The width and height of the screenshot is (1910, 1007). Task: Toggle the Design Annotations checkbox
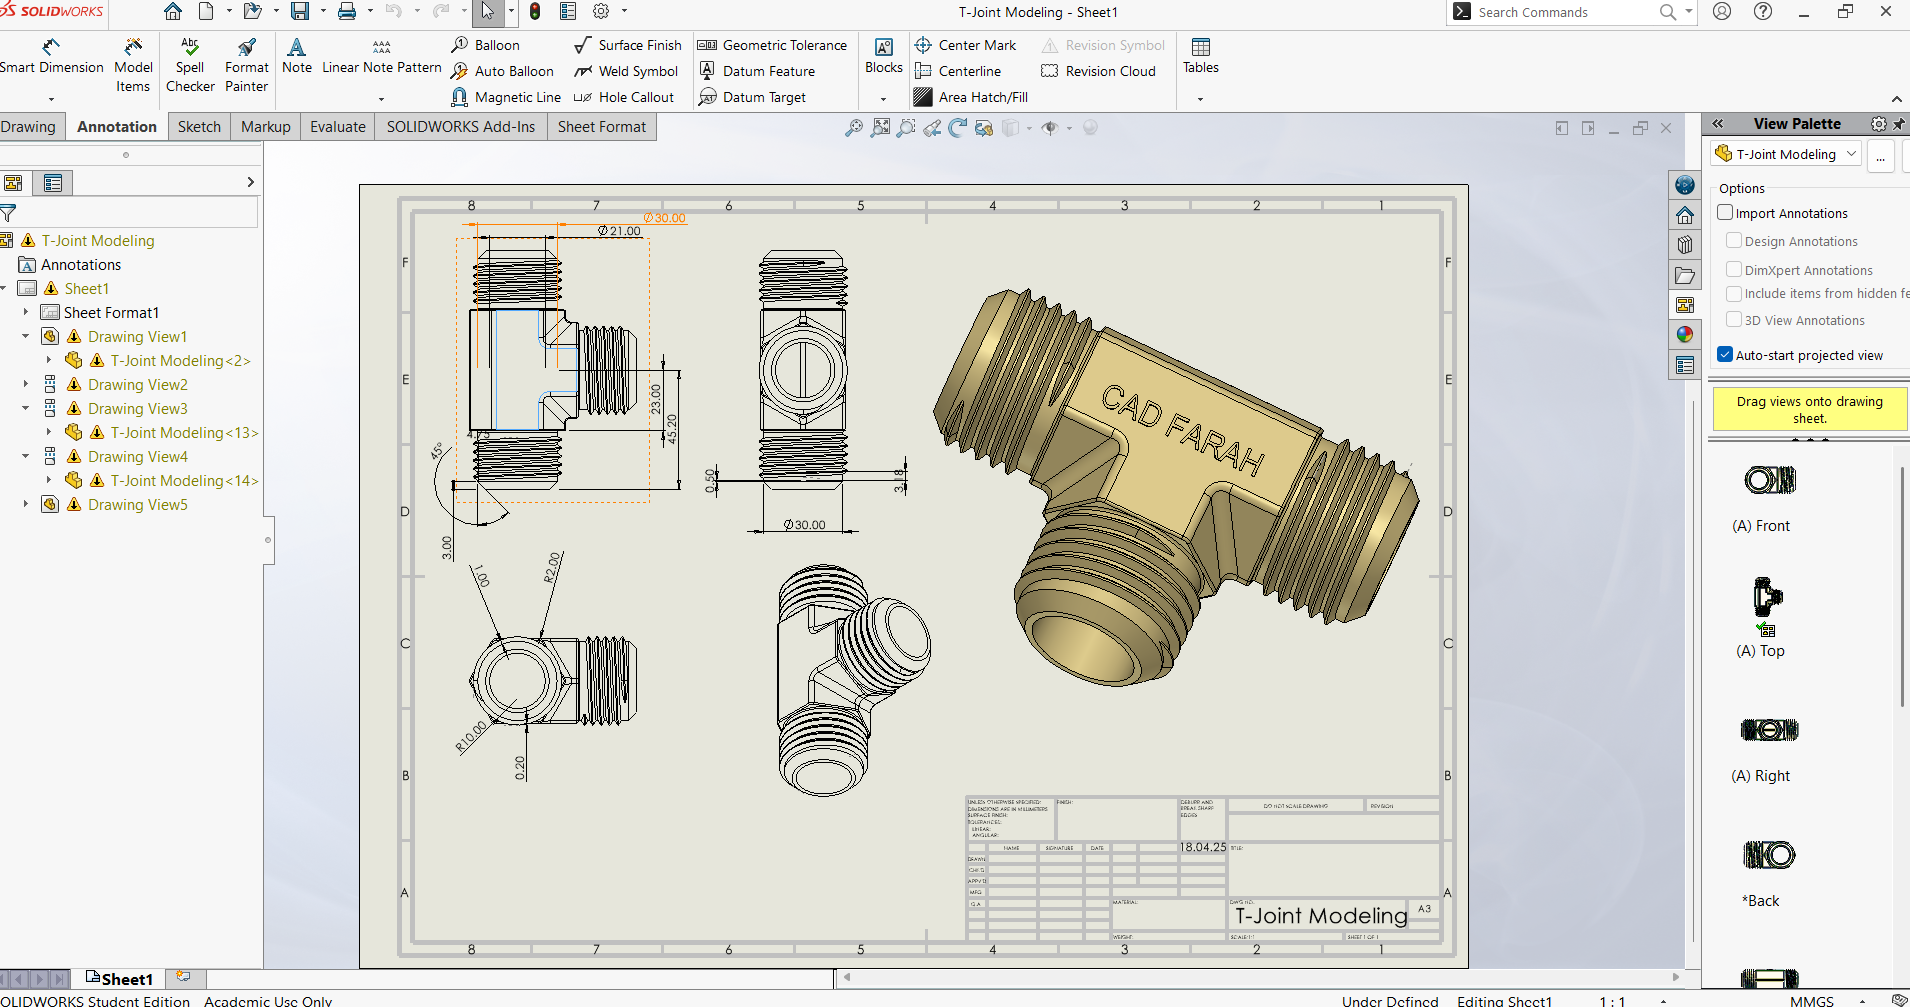1734,241
